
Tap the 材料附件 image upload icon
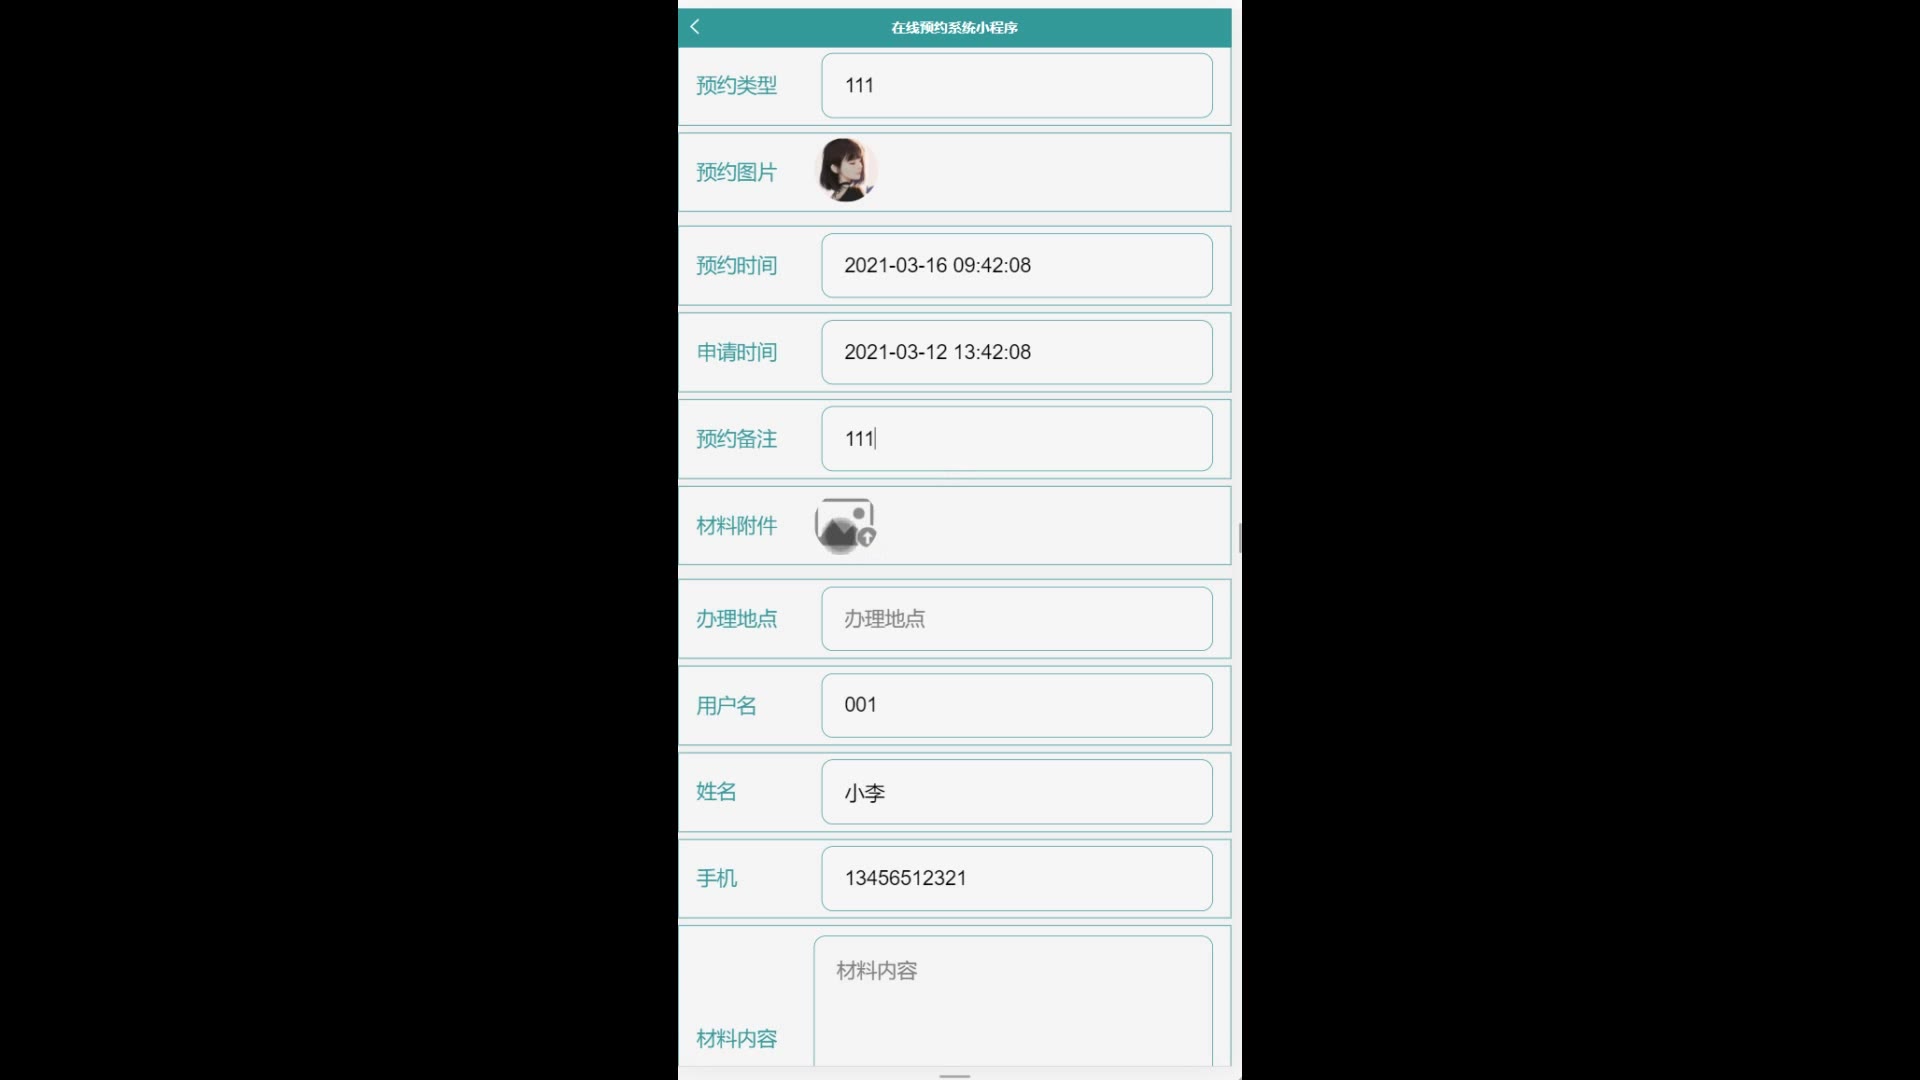pyautogui.click(x=845, y=526)
